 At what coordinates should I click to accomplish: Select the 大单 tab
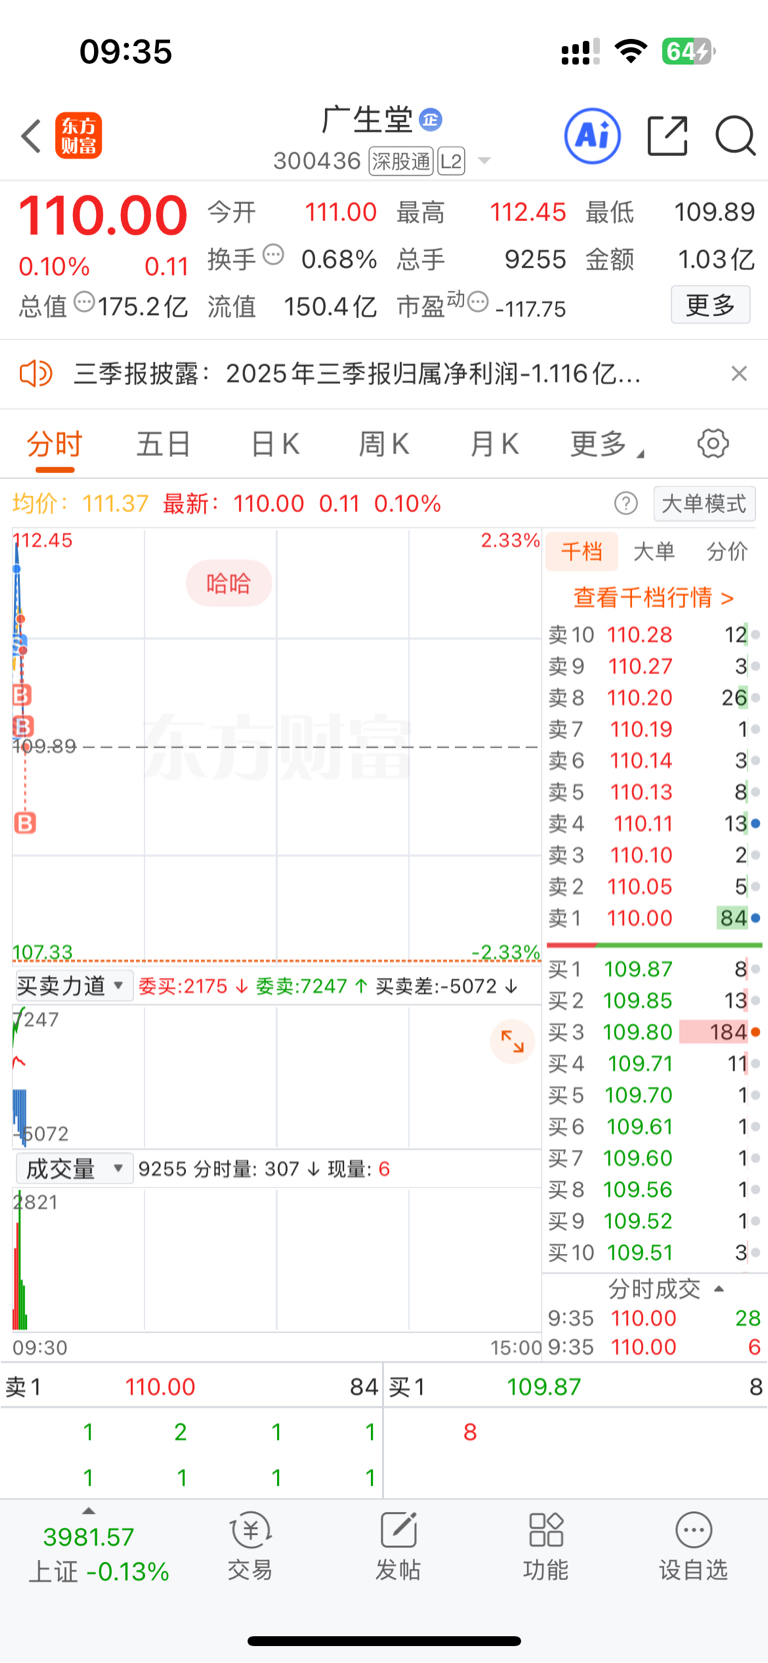click(x=654, y=551)
